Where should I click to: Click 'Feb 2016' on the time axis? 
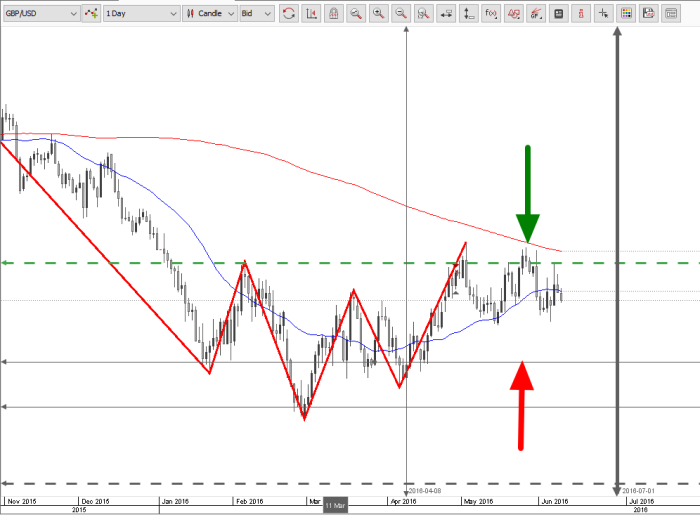[x=250, y=501]
